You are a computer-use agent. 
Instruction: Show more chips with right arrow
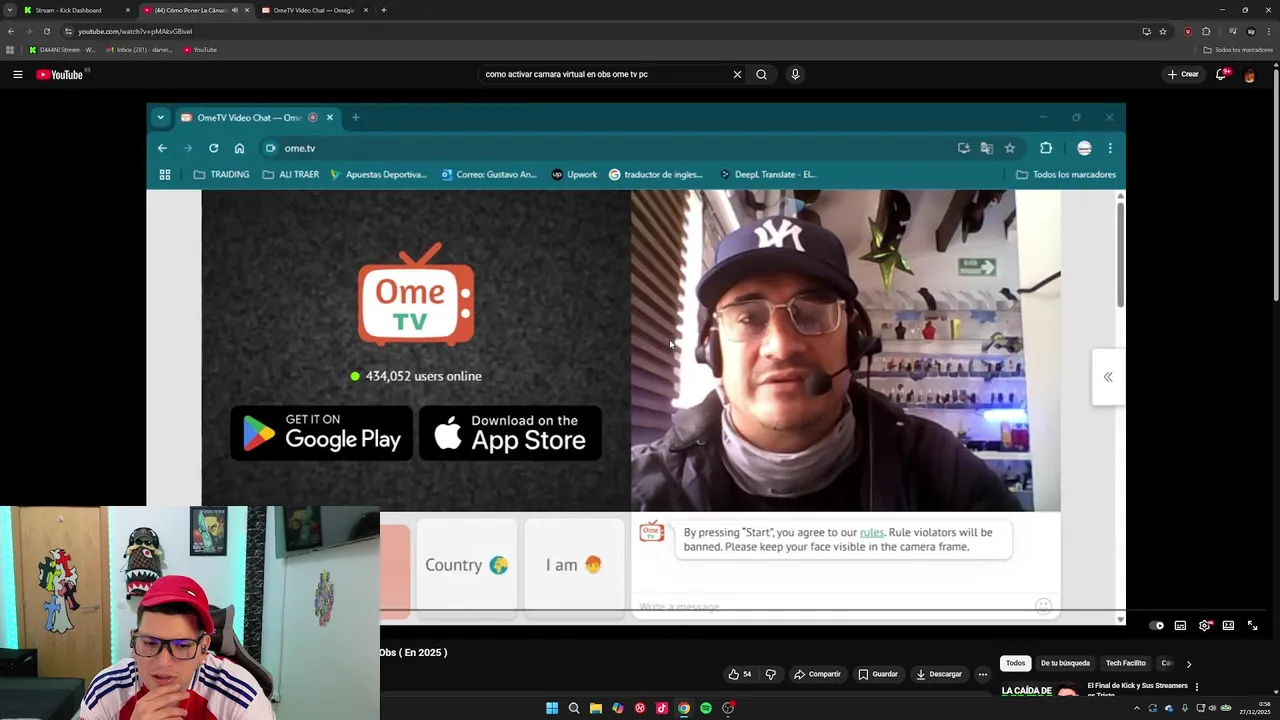click(1189, 664)
